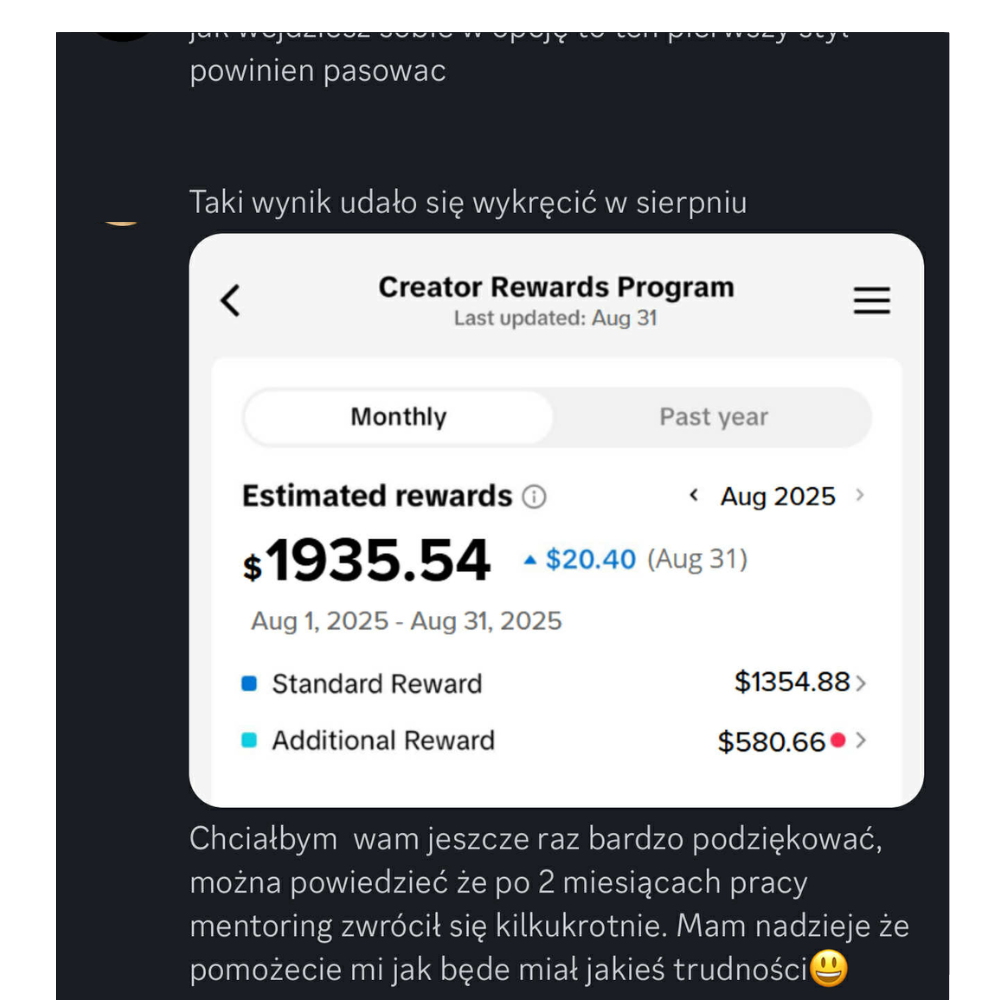Switch to the Past year tab
1000x1000 pixels.
(x=713, y=417)
